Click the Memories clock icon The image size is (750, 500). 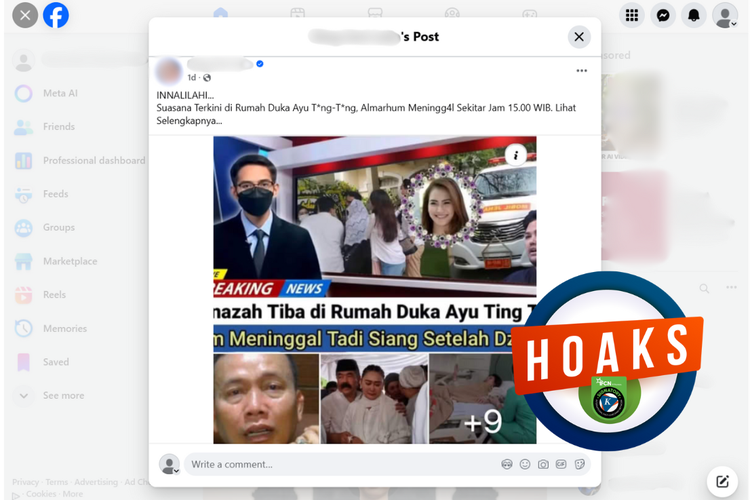coord(23,328)
